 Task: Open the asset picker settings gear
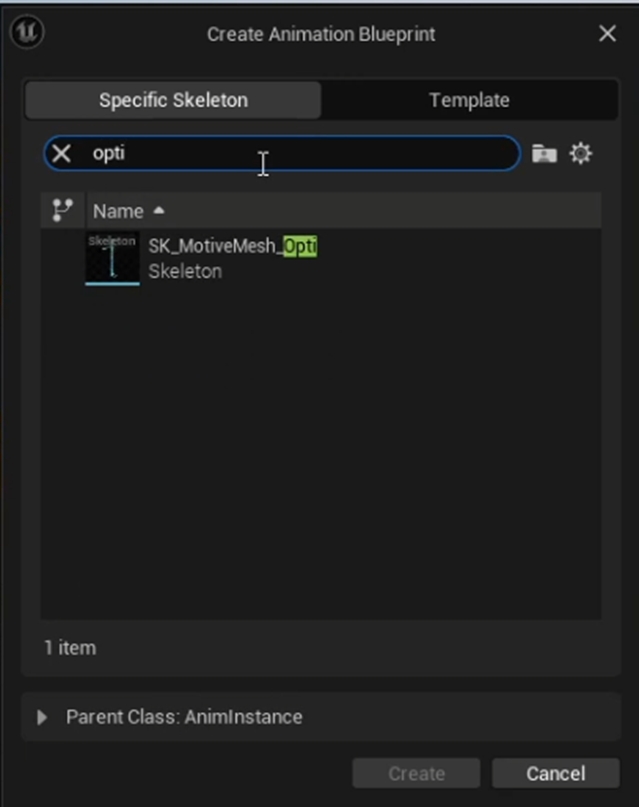pyautogui.click(x=581, y=153)
